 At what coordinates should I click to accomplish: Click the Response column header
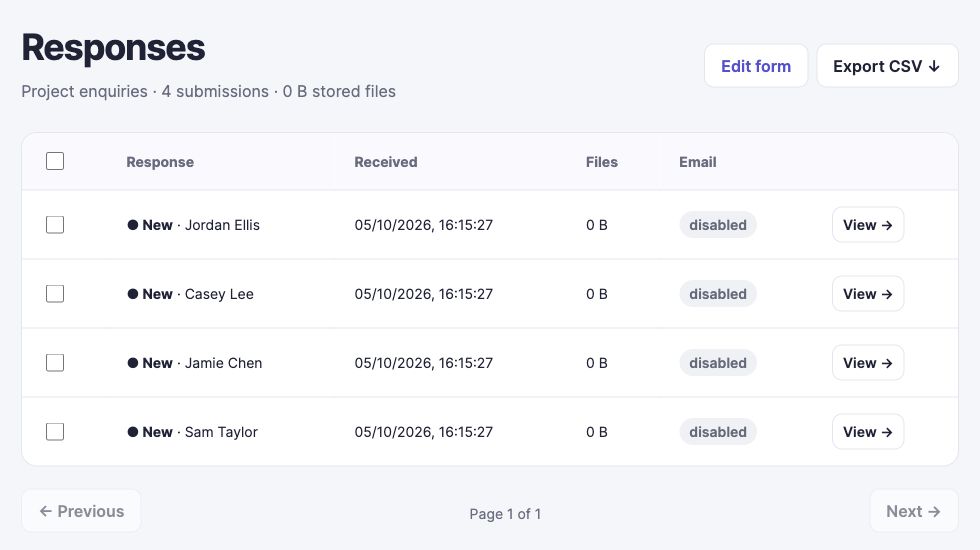(x=160, y=162)
